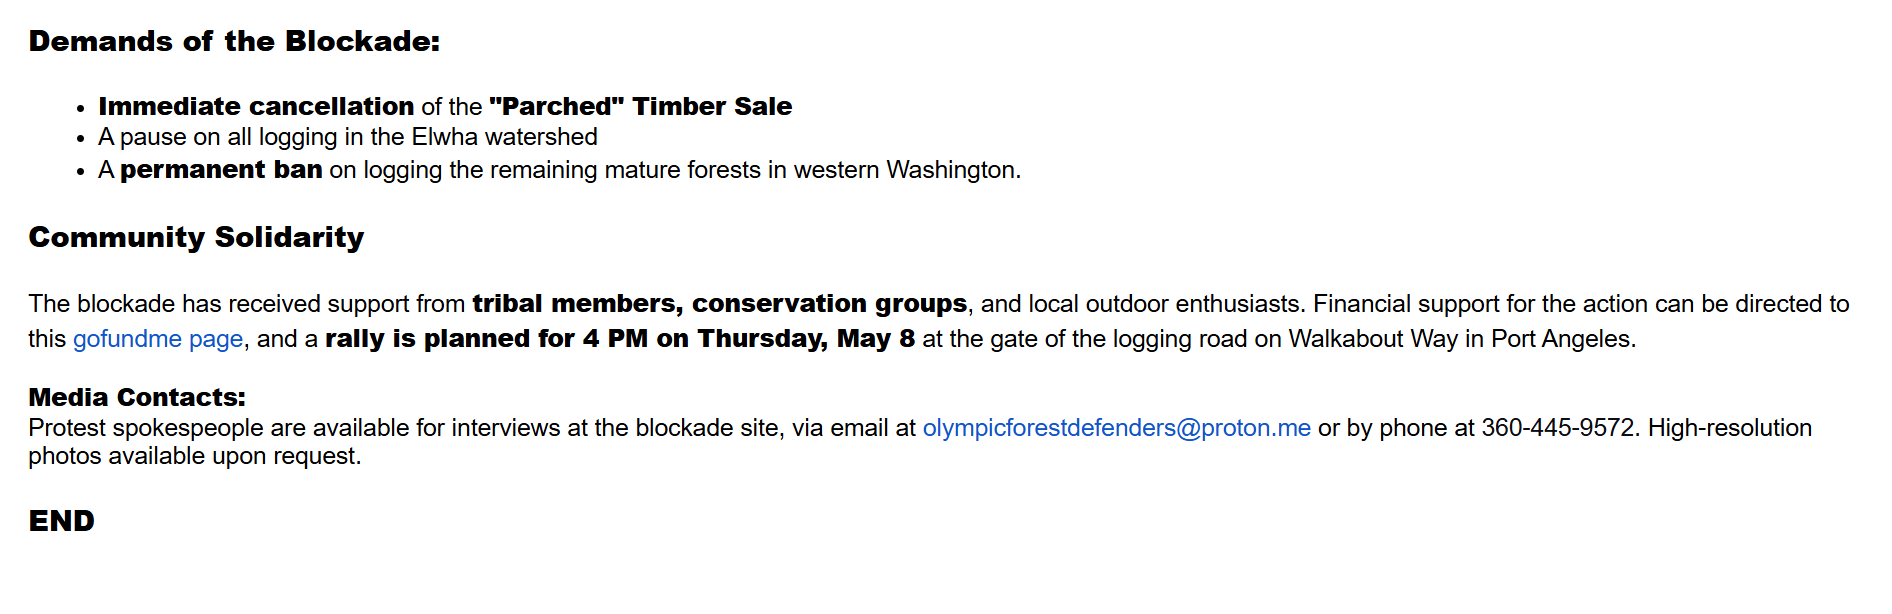The height and width of the screenshot is (614, 1892).
Task: Click the words "local outdoor enthusiasts"
Action: coord(1164,303)
